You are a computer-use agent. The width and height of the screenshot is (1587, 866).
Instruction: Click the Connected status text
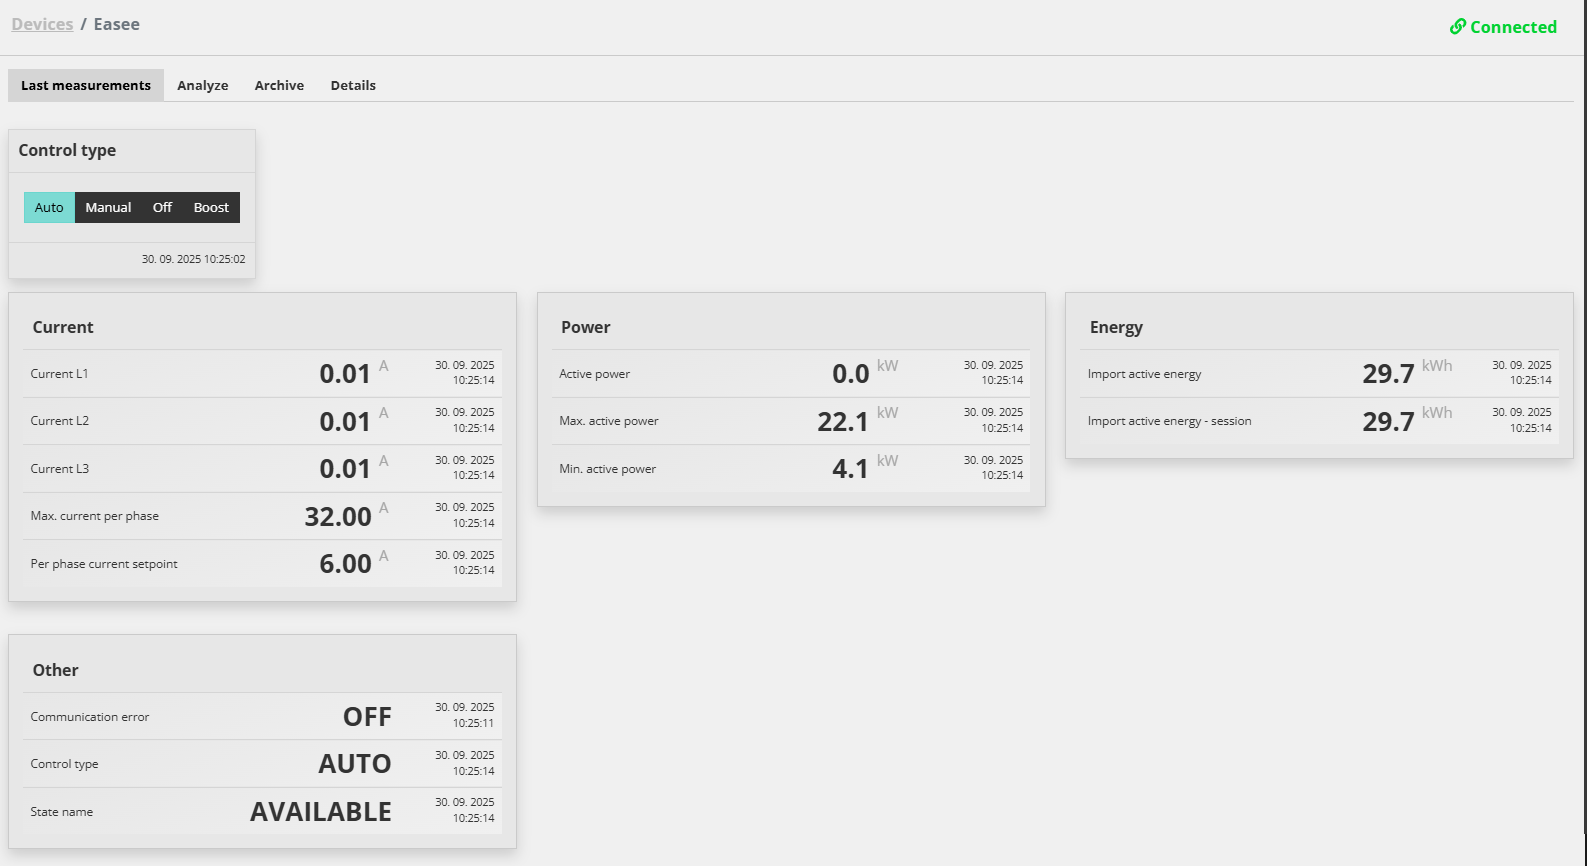click(x=1513, y=27)
